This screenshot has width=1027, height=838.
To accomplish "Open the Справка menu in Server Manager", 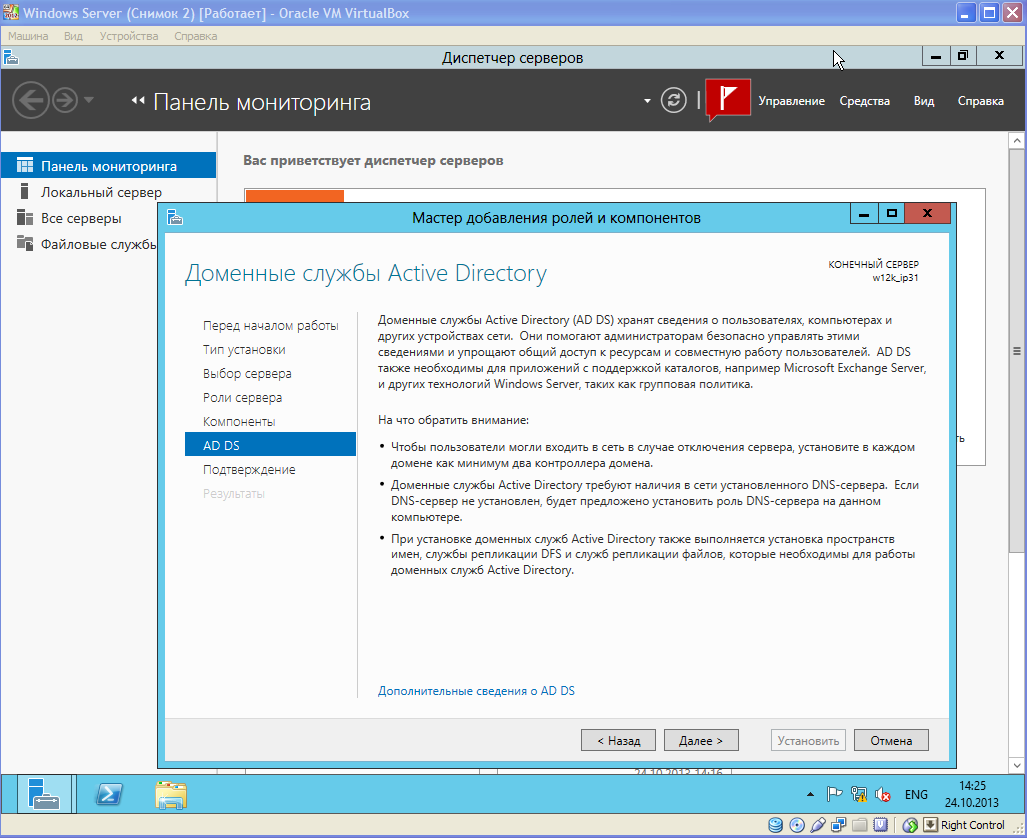I will coord(980,101).
